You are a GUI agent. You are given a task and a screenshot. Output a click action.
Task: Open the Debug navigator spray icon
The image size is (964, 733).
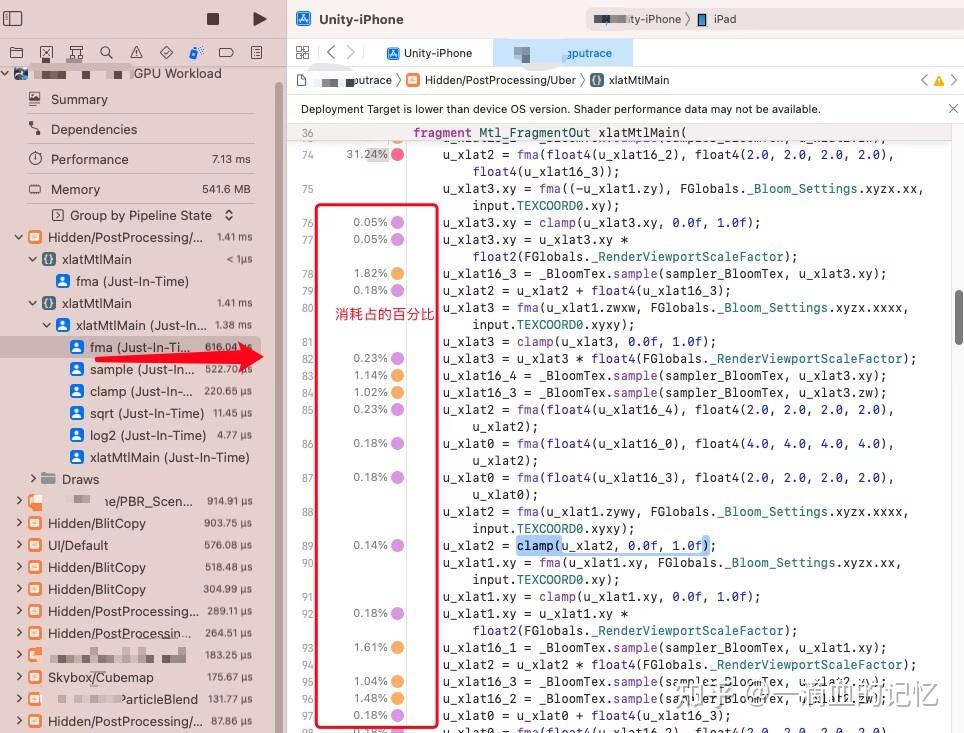pos(196,53)
